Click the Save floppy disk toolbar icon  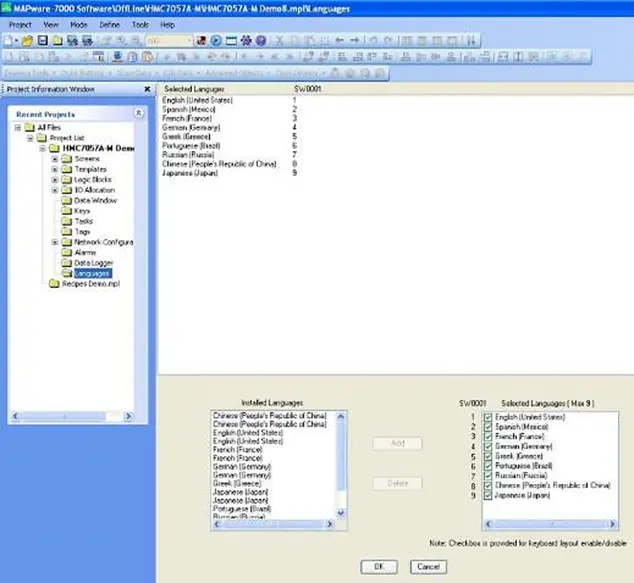click(42, 40)
